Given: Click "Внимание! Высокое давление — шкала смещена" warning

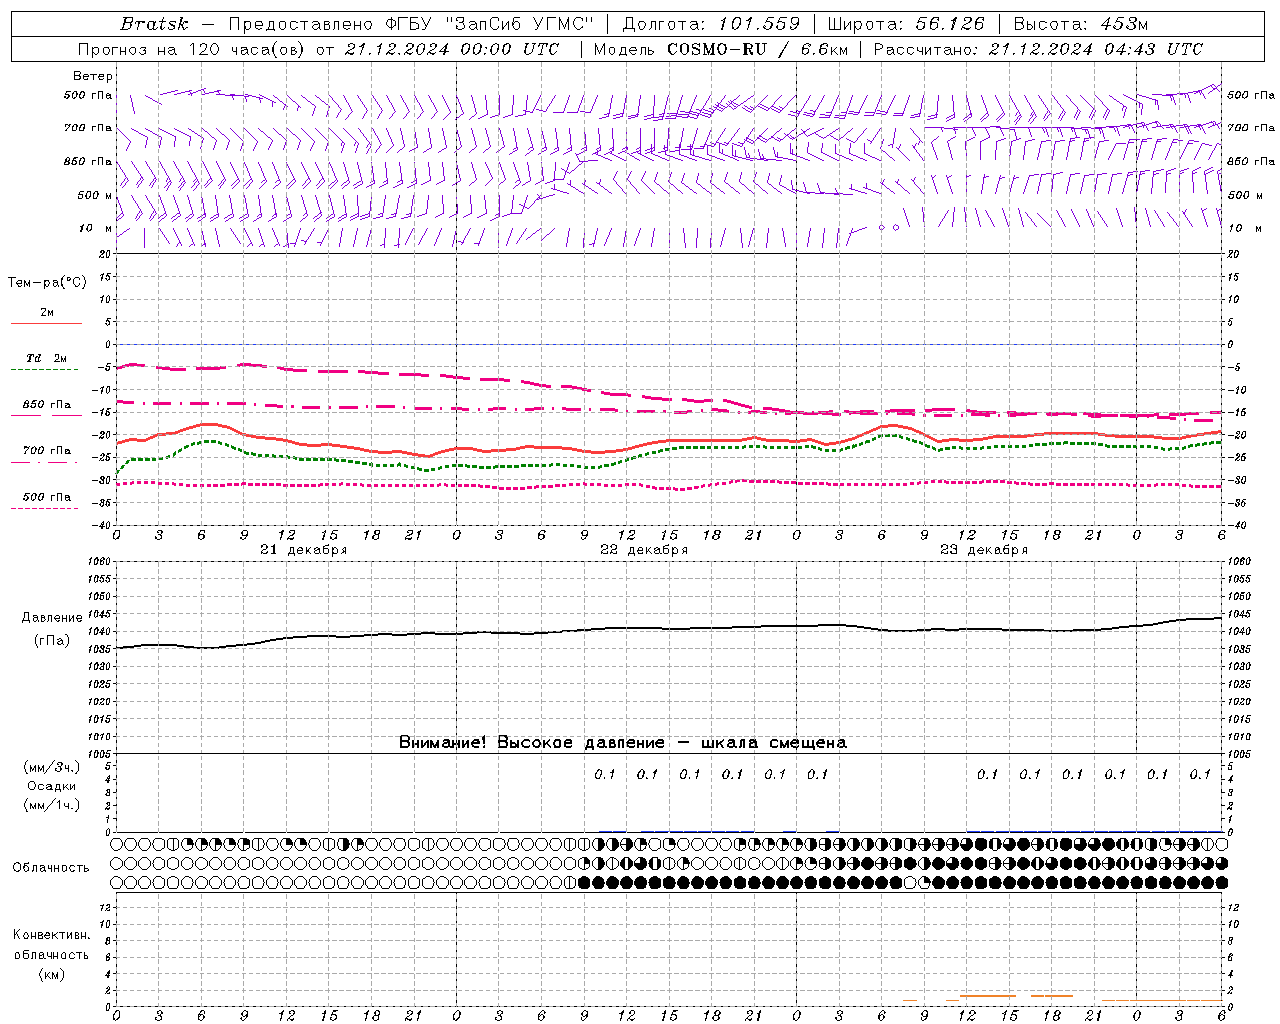Looking at the screenshot, I should pyautogui.click(x=622, y=743).
